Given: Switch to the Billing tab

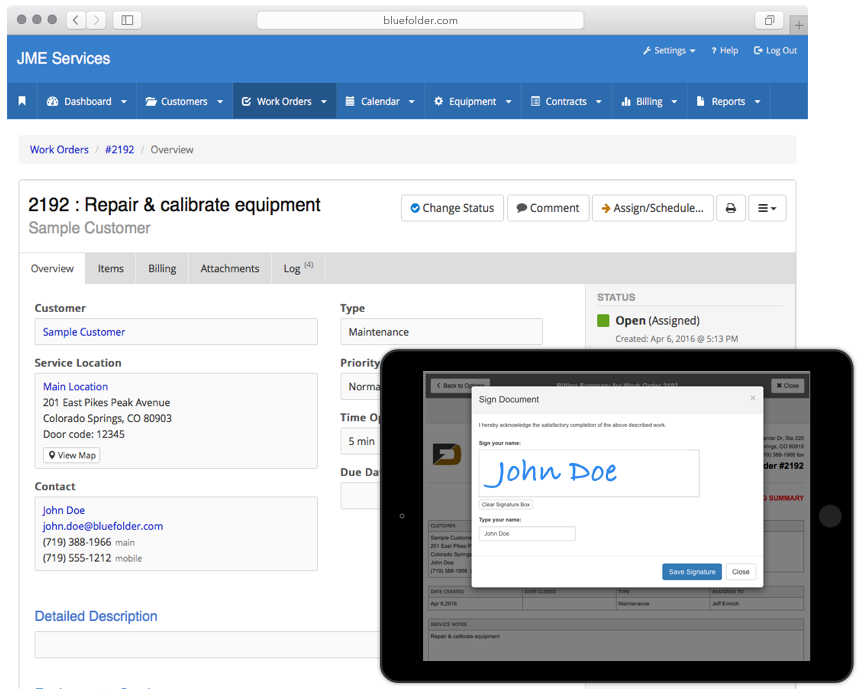Looking at the screenshot, I should [x=162, y=268].
